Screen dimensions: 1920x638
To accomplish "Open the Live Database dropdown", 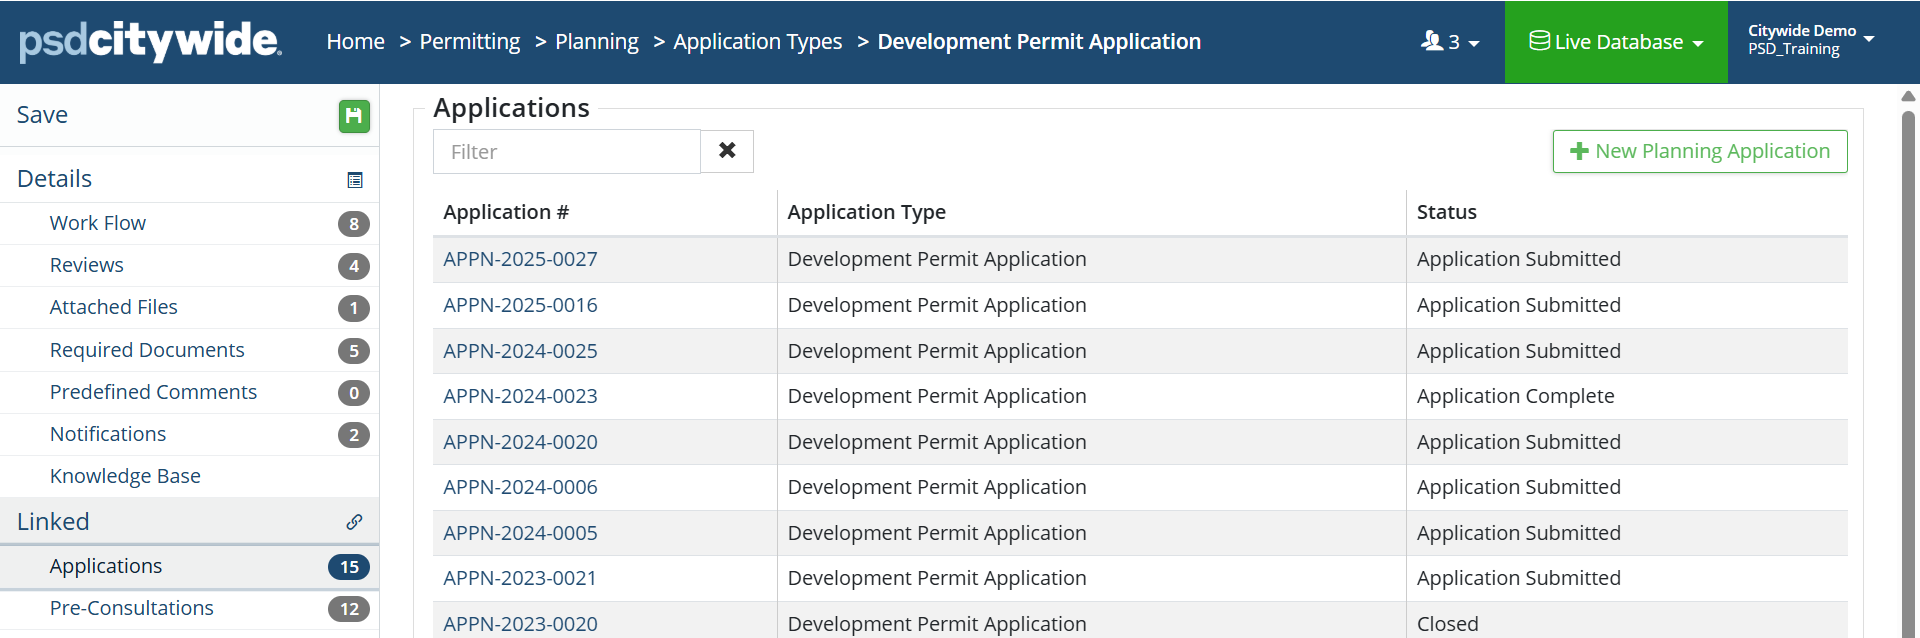I will click(x=1616, y=42).
